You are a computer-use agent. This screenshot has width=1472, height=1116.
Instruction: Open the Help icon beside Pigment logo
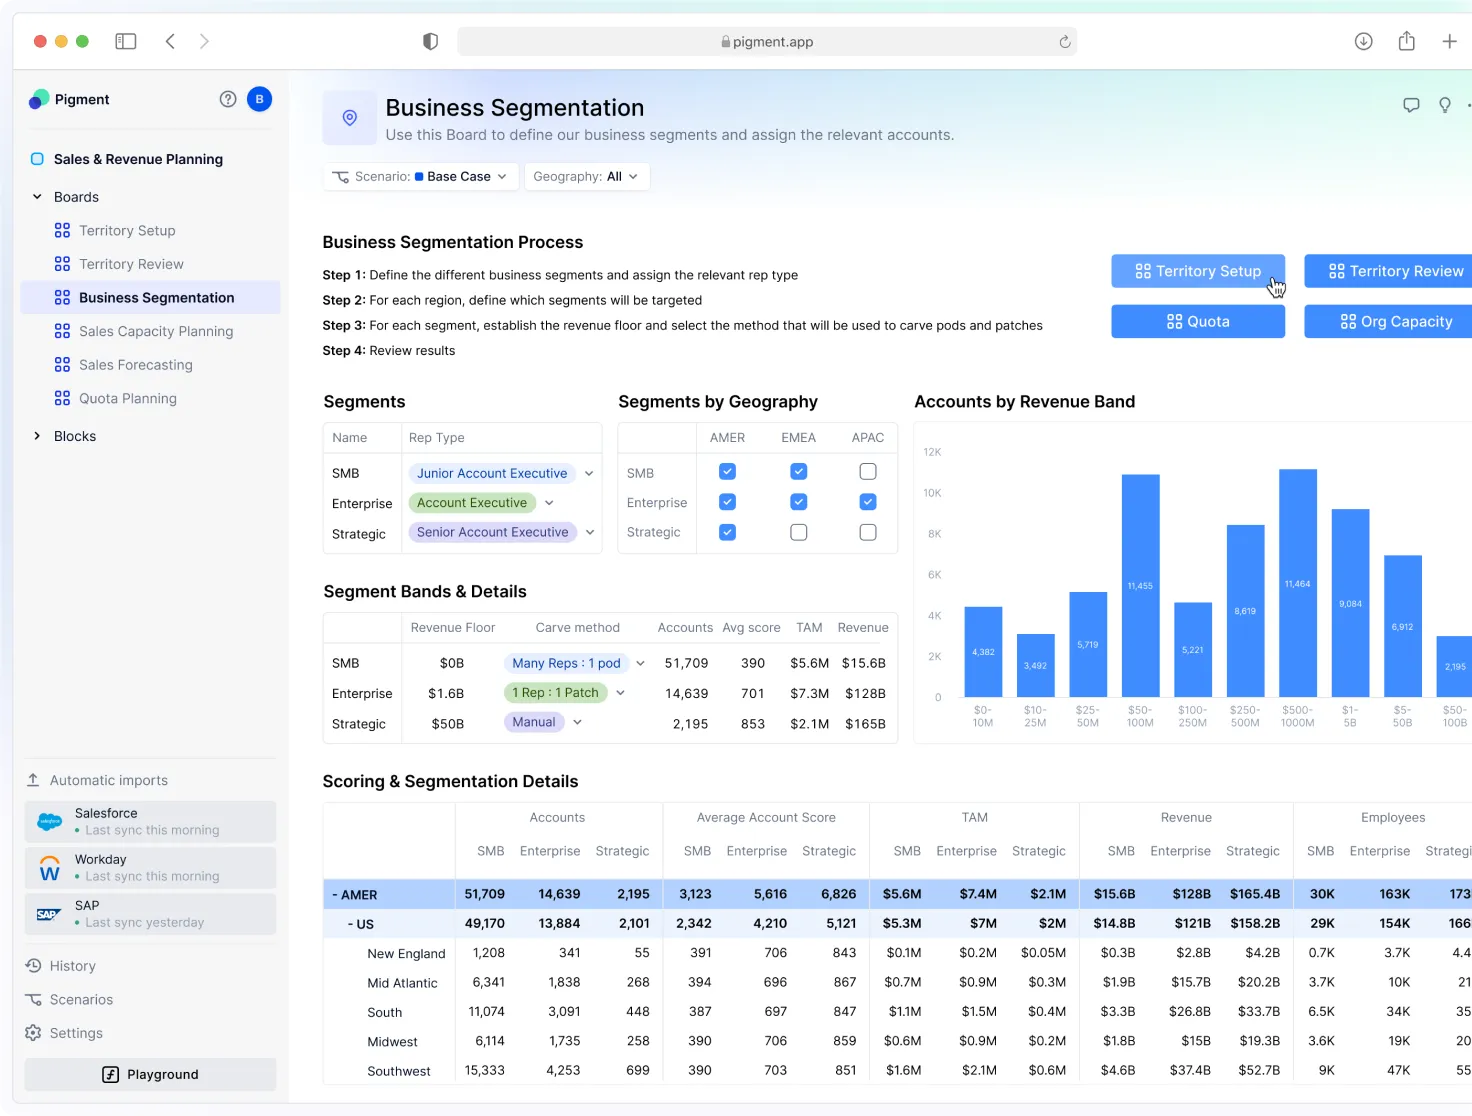228,99
